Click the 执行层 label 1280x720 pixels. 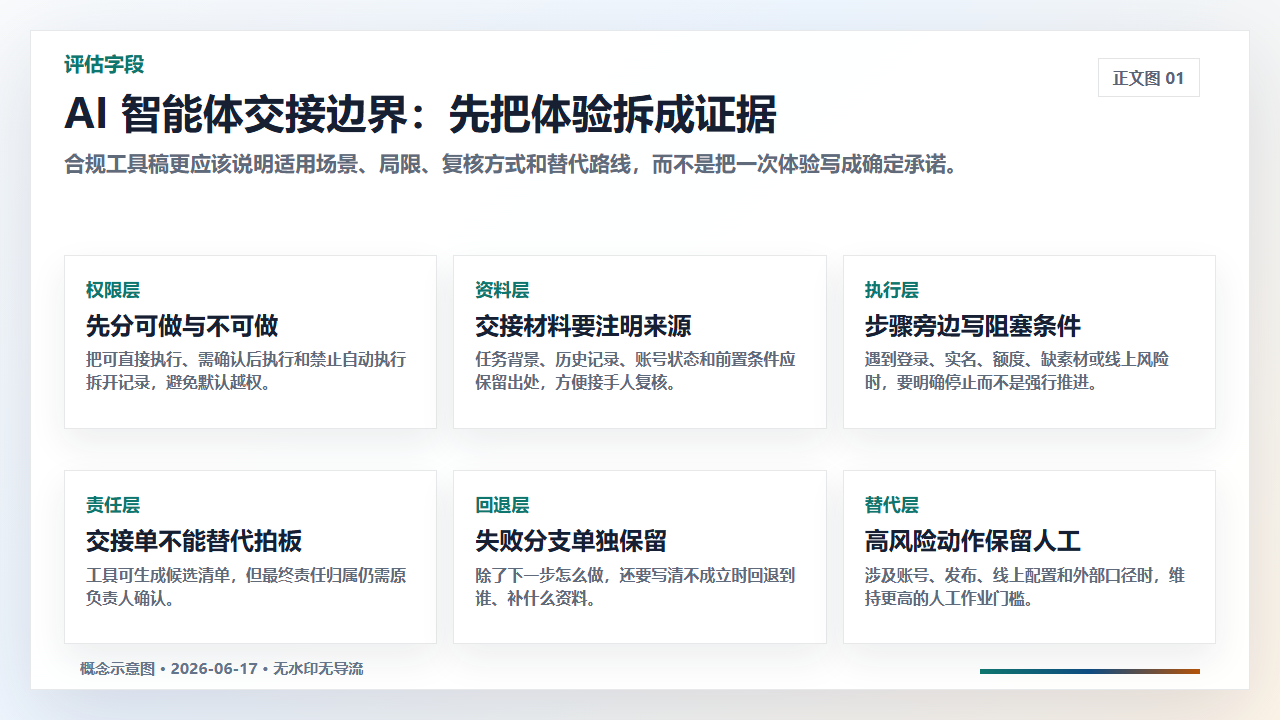pos(892,291)
